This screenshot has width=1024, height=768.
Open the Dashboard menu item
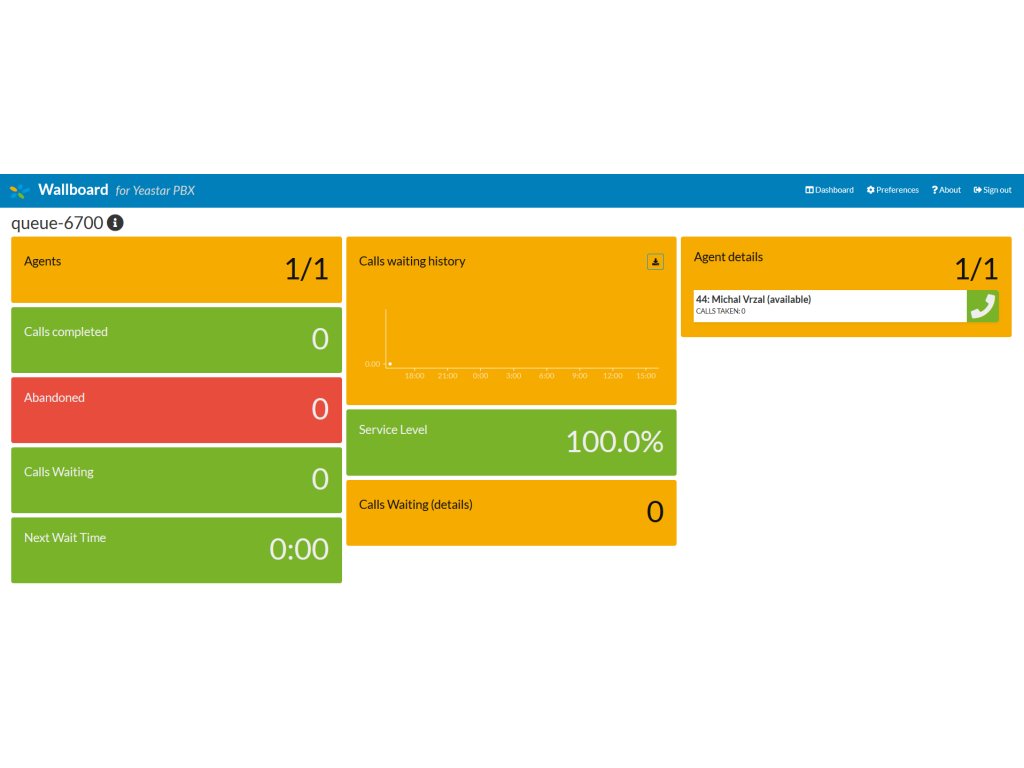pos(829,190)
